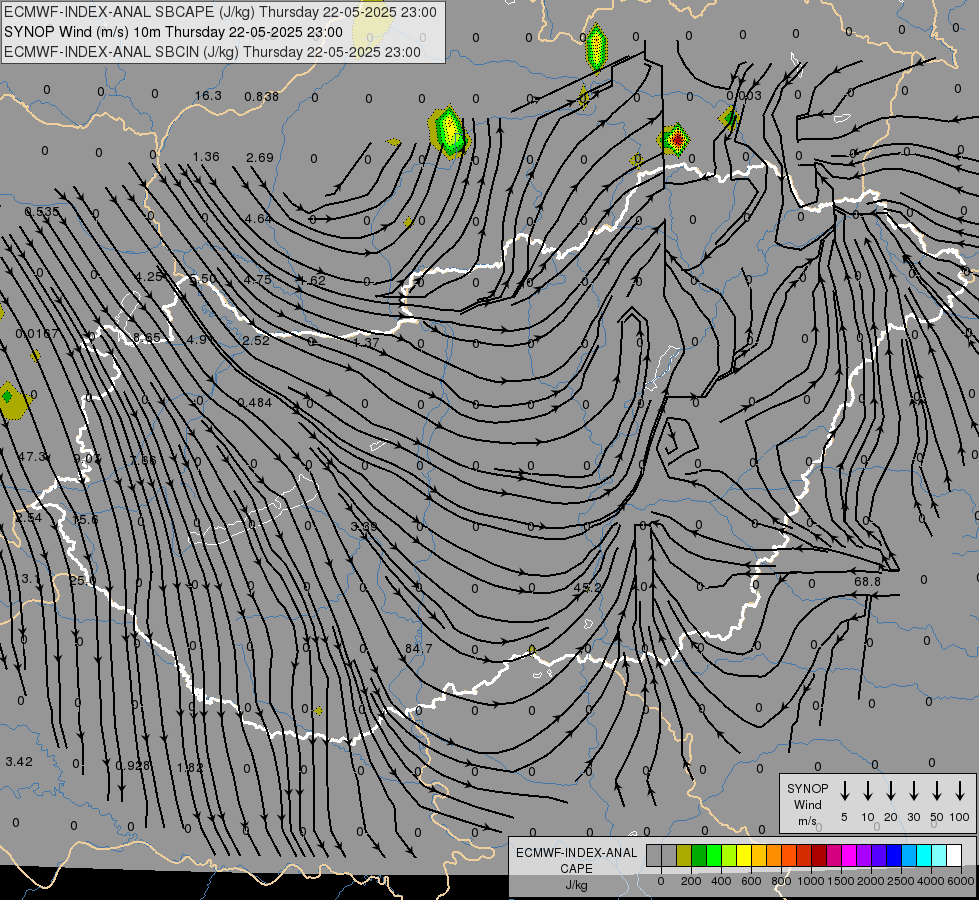Screen dimensions: 979x900
Task: Click the 6000 tick label in CAPE legend
Action: (x=960, y=881)
